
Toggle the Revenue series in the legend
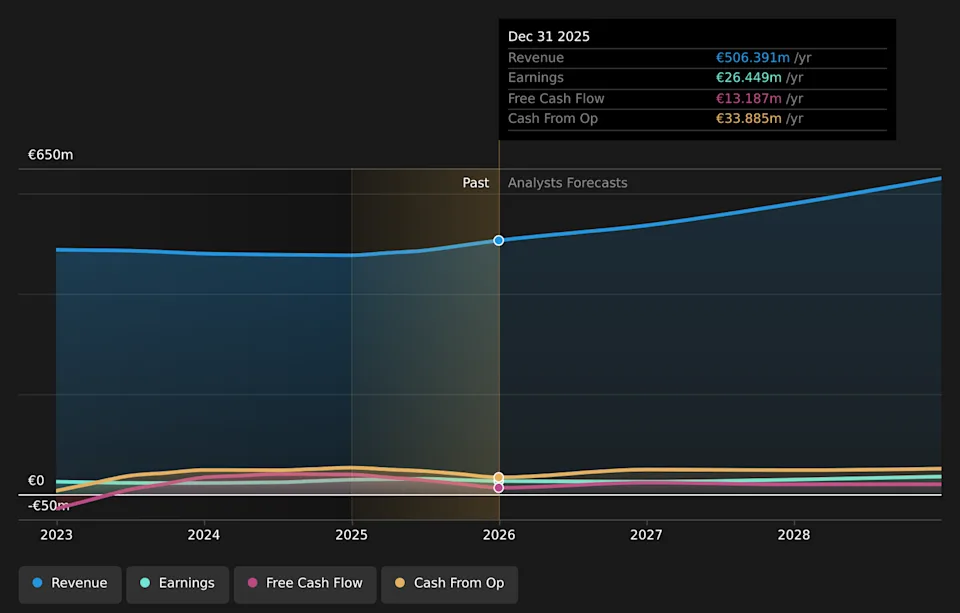coord(70,584)
